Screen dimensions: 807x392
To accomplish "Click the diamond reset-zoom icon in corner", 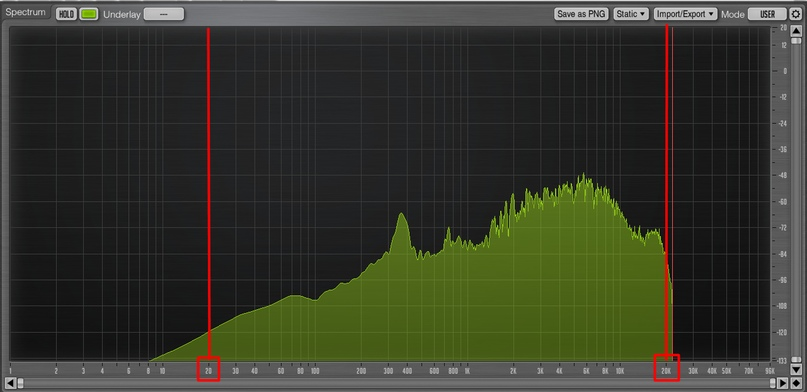I will [796, 383].
